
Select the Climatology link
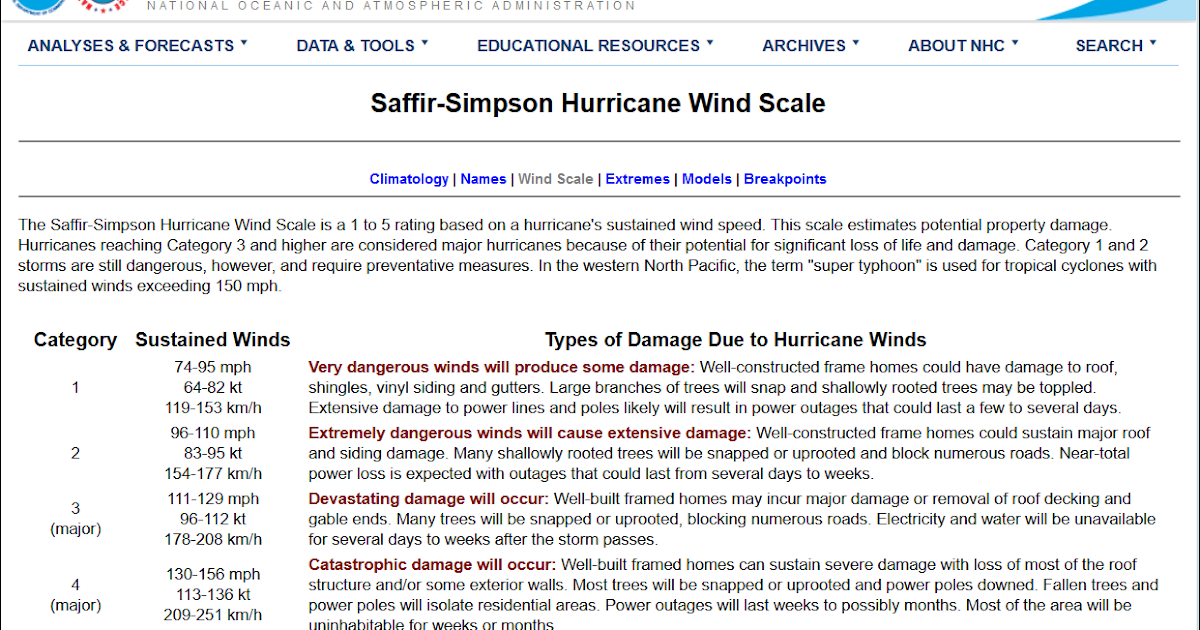[409, 178]
